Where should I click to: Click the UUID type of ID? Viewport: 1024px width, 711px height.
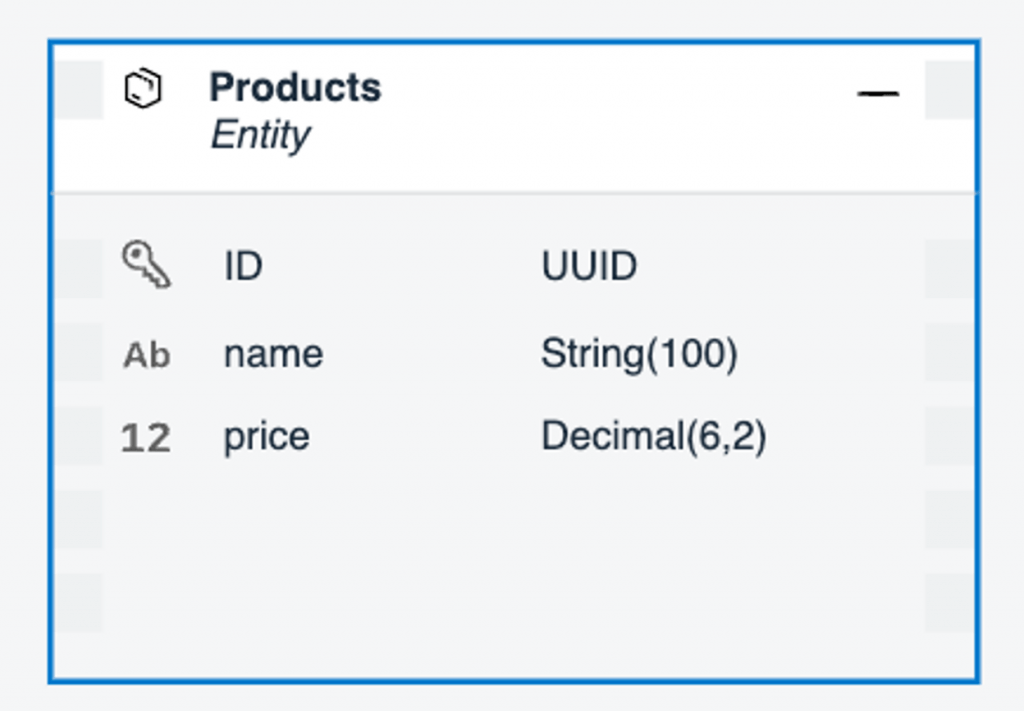pos(589,266)
